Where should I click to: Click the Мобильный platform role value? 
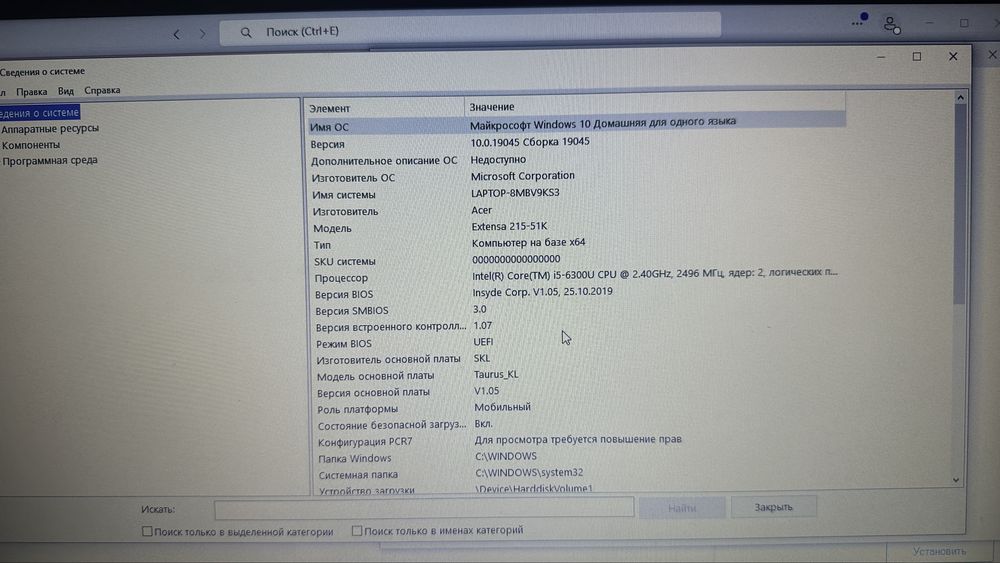[x=503, y=407]
